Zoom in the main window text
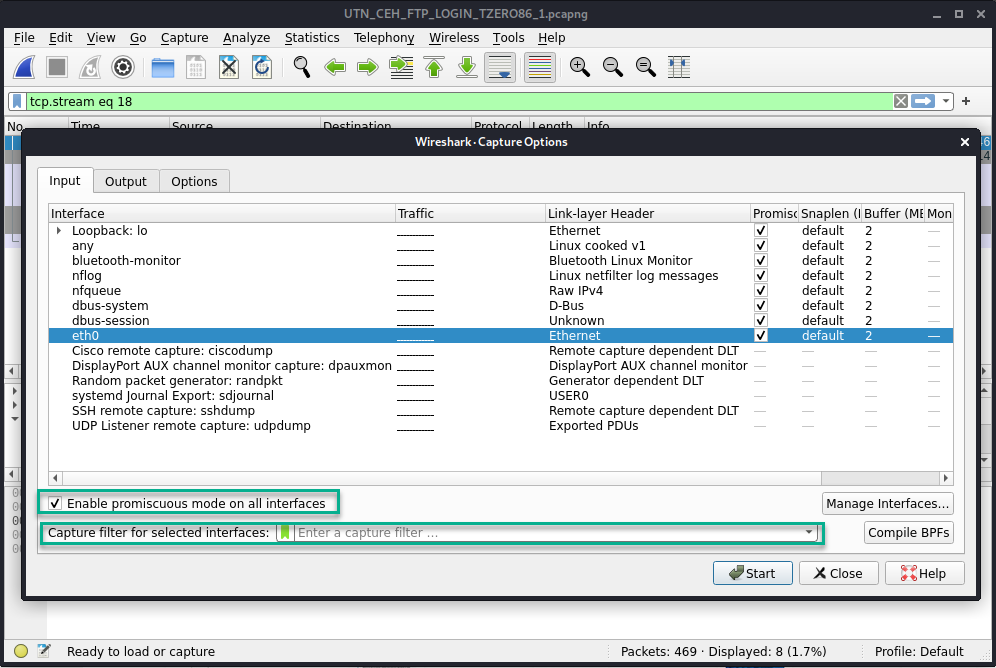996x668 pixels. click(x=579, y=67)
